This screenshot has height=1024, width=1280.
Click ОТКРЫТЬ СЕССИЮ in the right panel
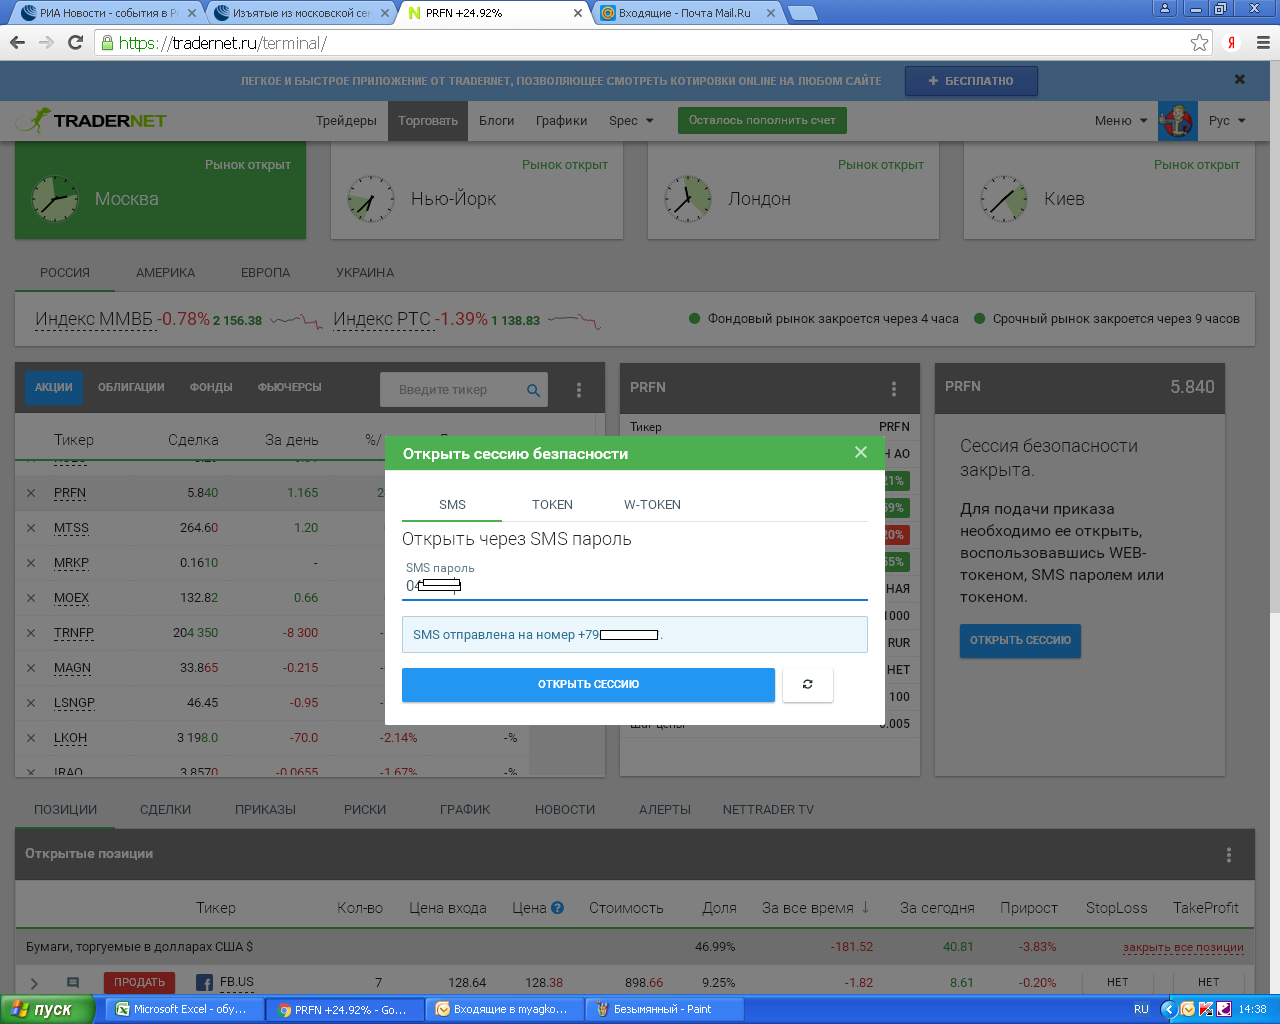pos(1020,640)
